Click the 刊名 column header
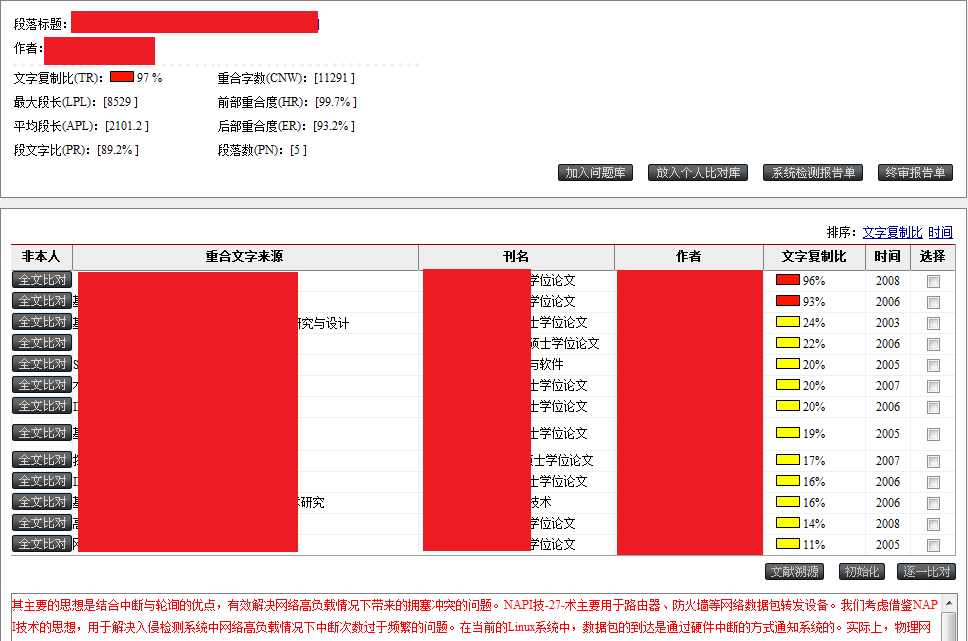Viewport: 968px width, 641px height. pyautogui.click(x=516, y=256)
